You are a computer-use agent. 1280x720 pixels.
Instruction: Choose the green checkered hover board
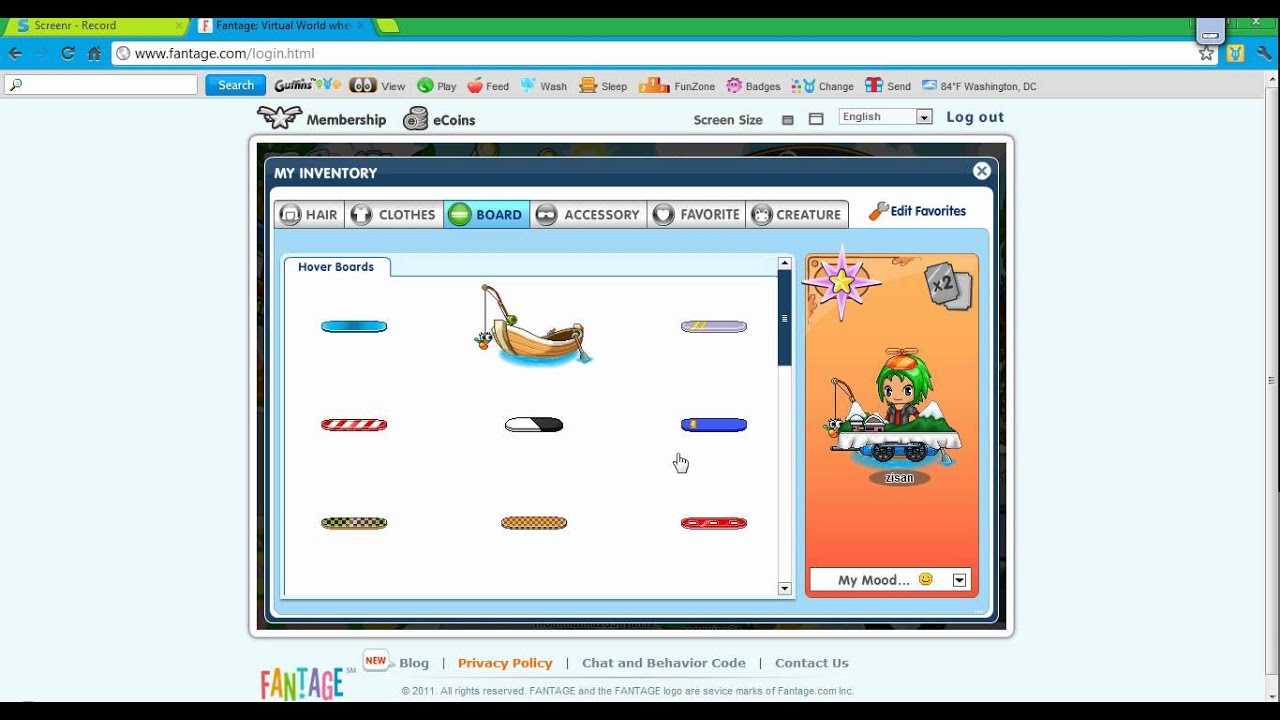coord(354,523)
